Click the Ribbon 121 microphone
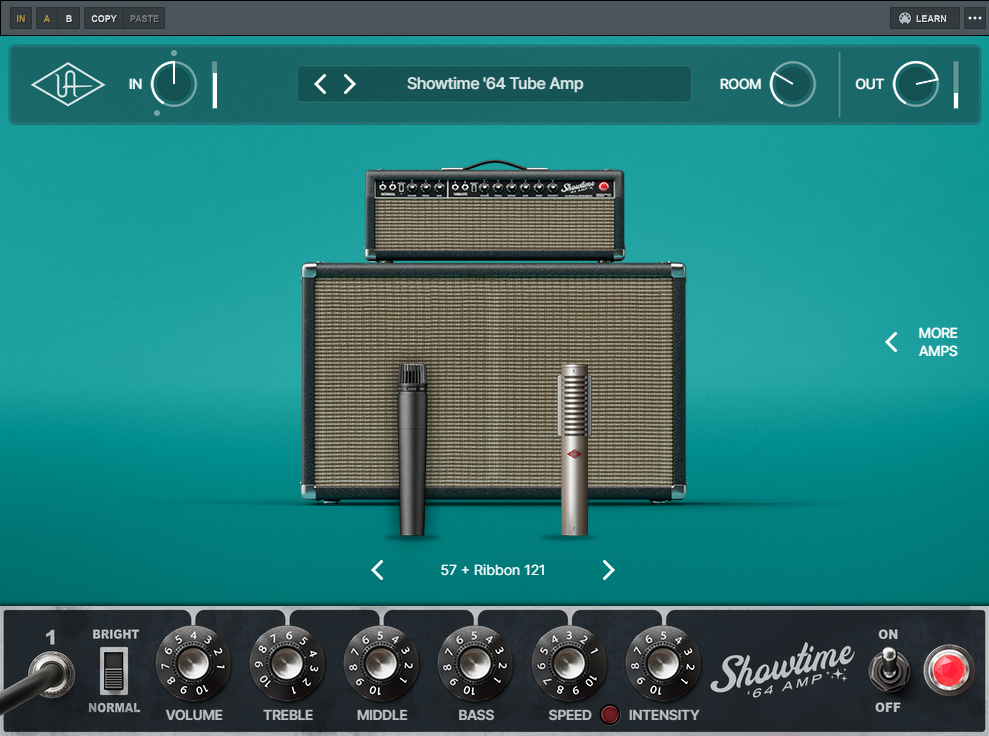 coord(574,450)
